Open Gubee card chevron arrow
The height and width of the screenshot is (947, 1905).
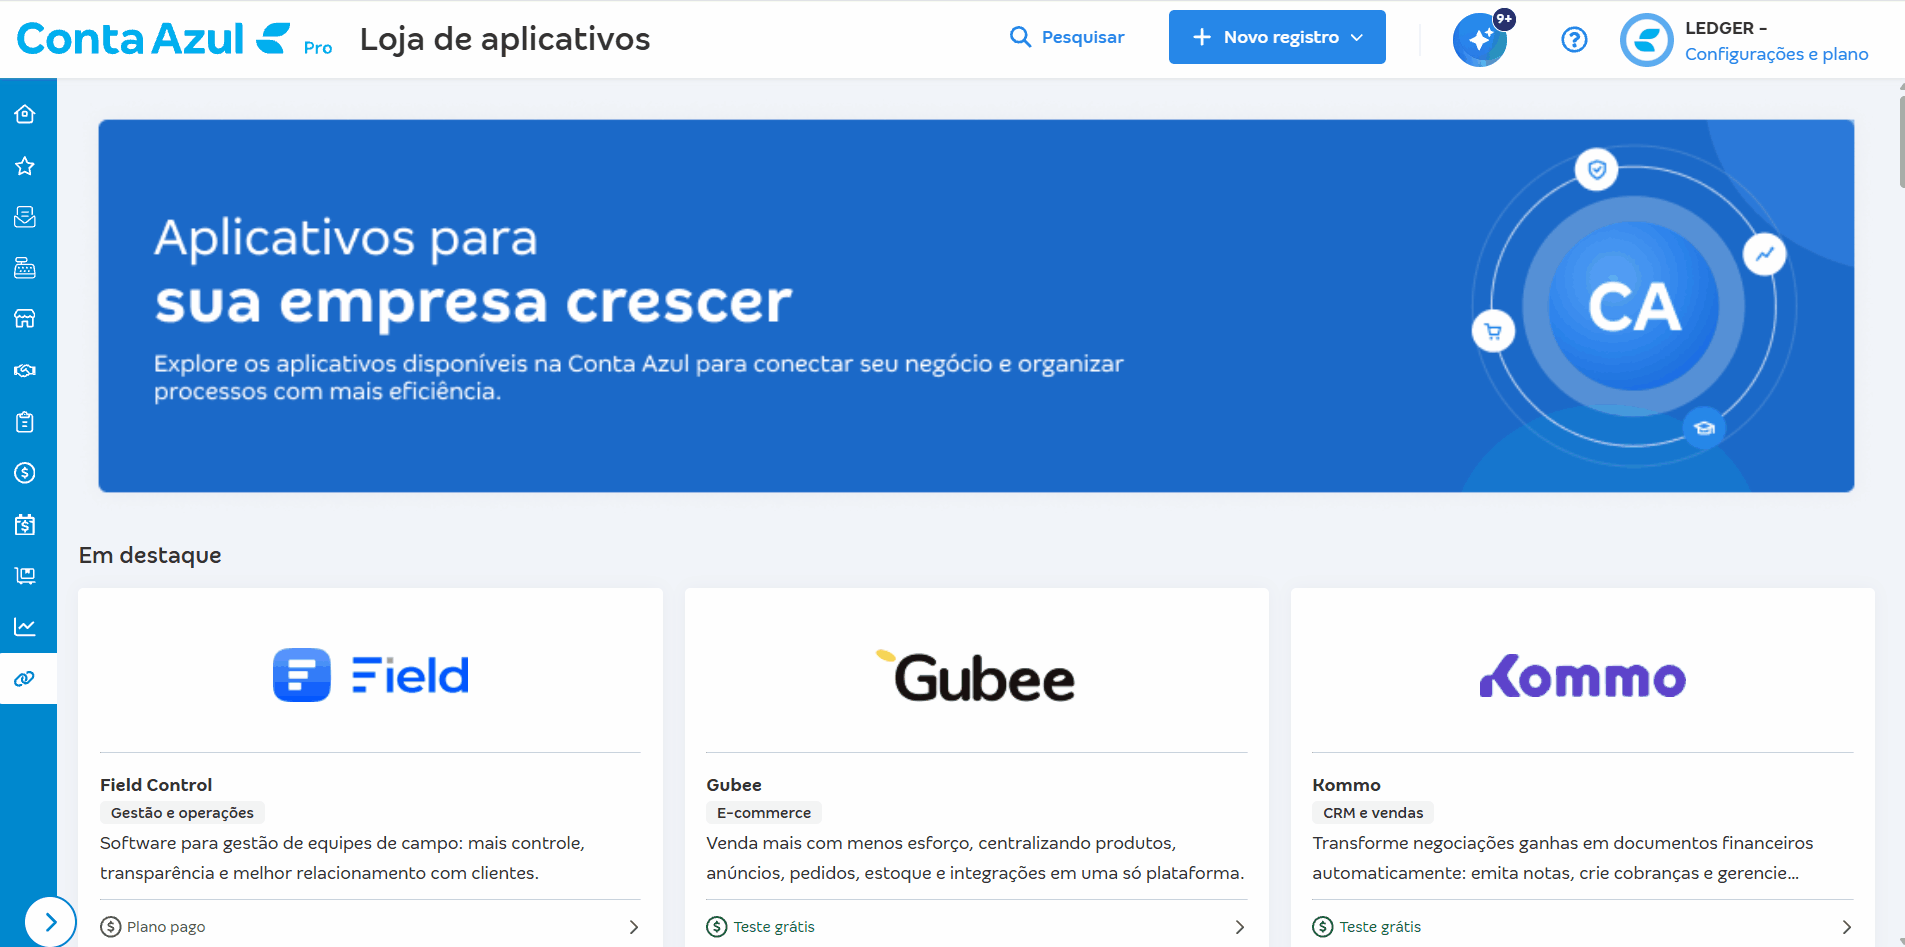click(x=1239, y=927)
